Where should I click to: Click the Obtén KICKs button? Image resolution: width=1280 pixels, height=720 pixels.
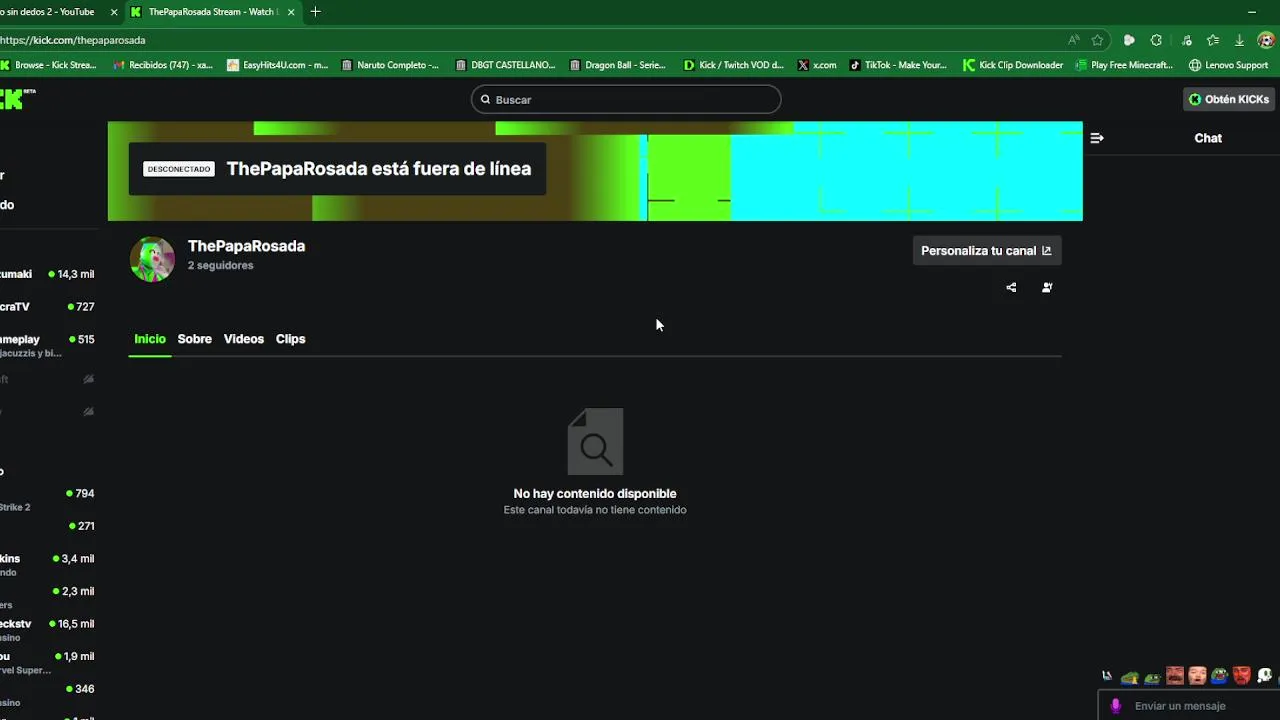pos(1228,99)
